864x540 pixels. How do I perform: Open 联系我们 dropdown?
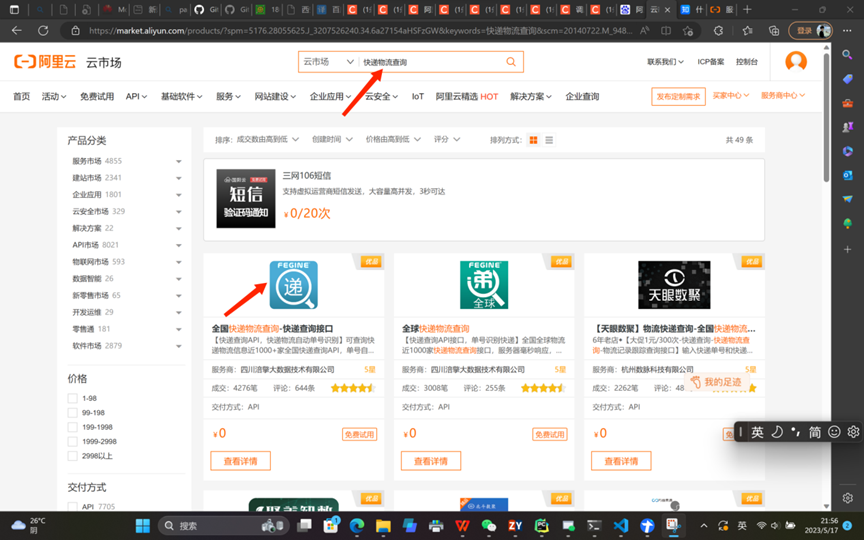click(665, 62)
